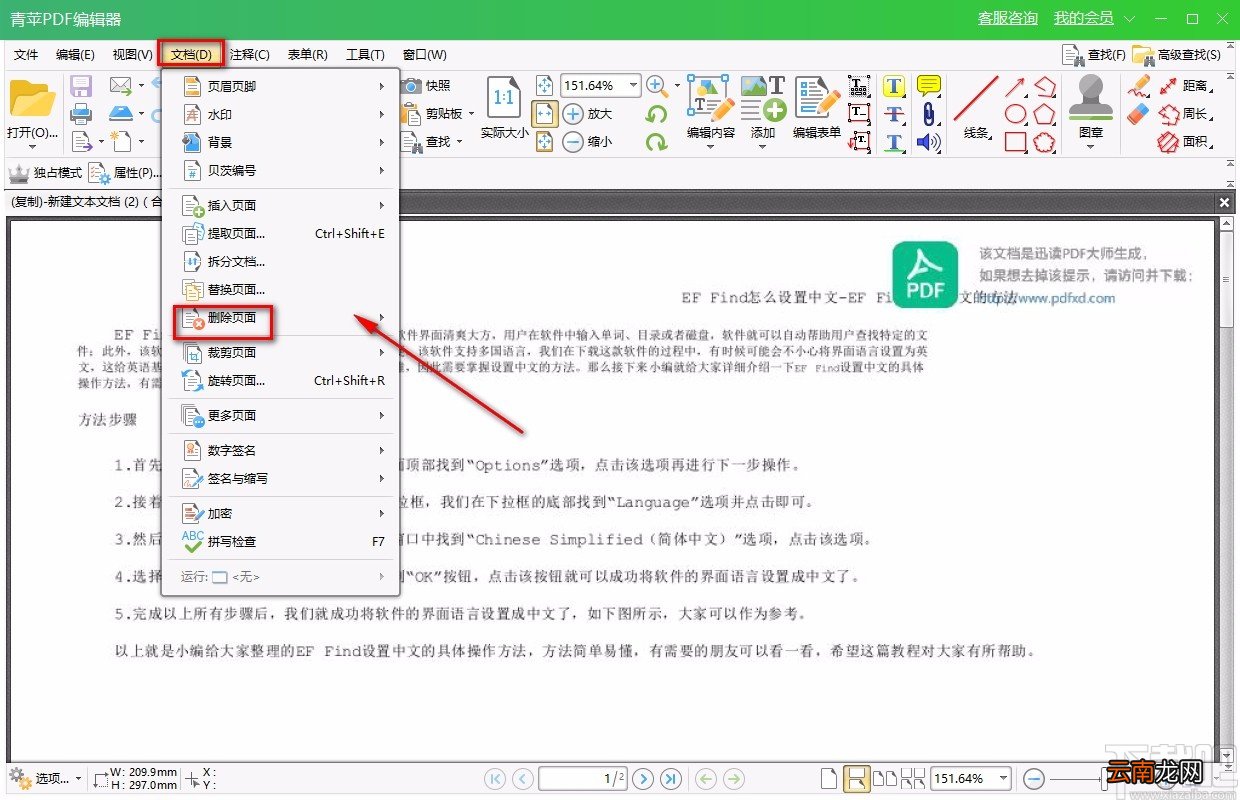
Task: Click the 放大 zoom in plus icon
Action: (x=573, y=113)
